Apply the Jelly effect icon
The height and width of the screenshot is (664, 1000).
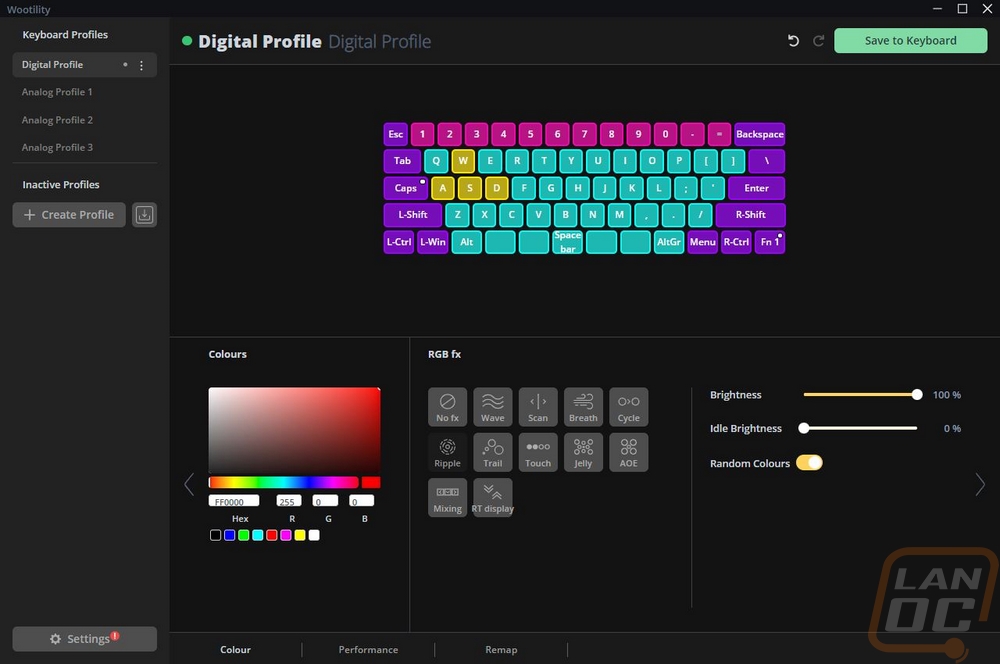tap(583, 452)
